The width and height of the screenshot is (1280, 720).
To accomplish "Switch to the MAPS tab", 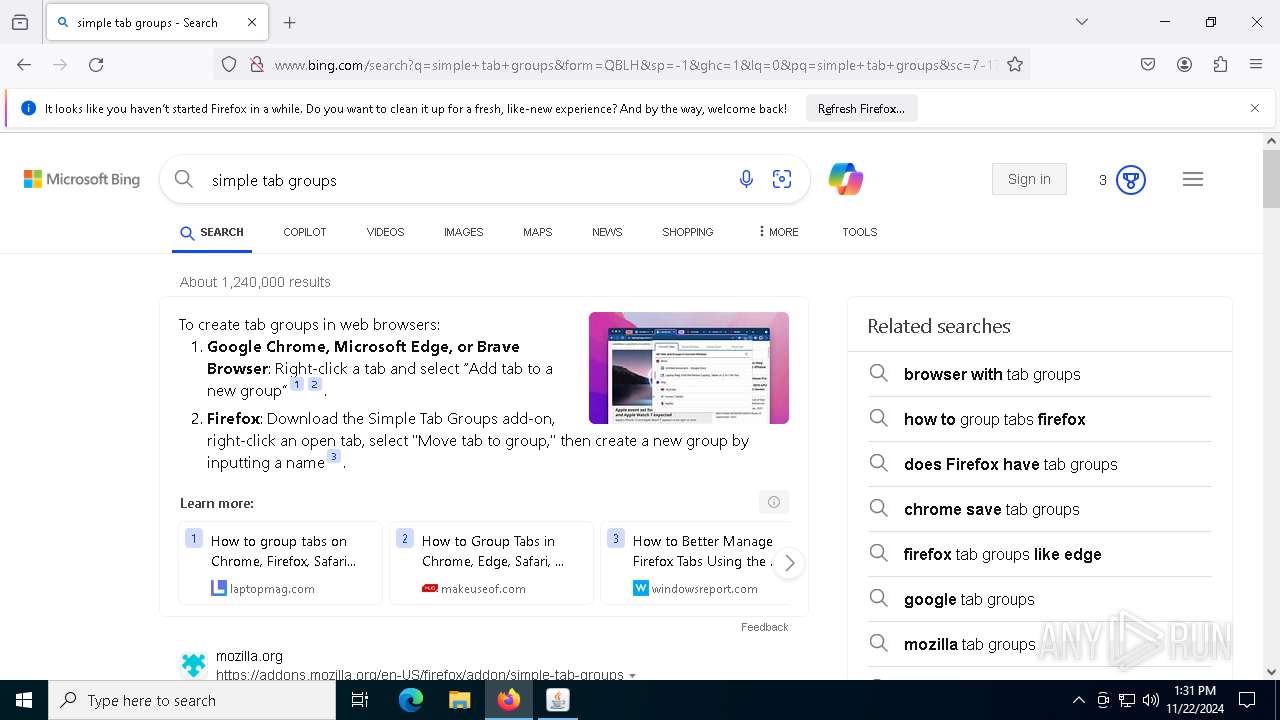I will tap(537, 232).
